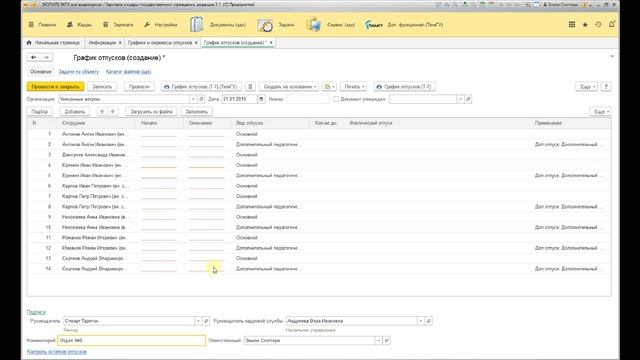
Task: Click График отпусков (Т-7) print button
Action: (404, 87)
